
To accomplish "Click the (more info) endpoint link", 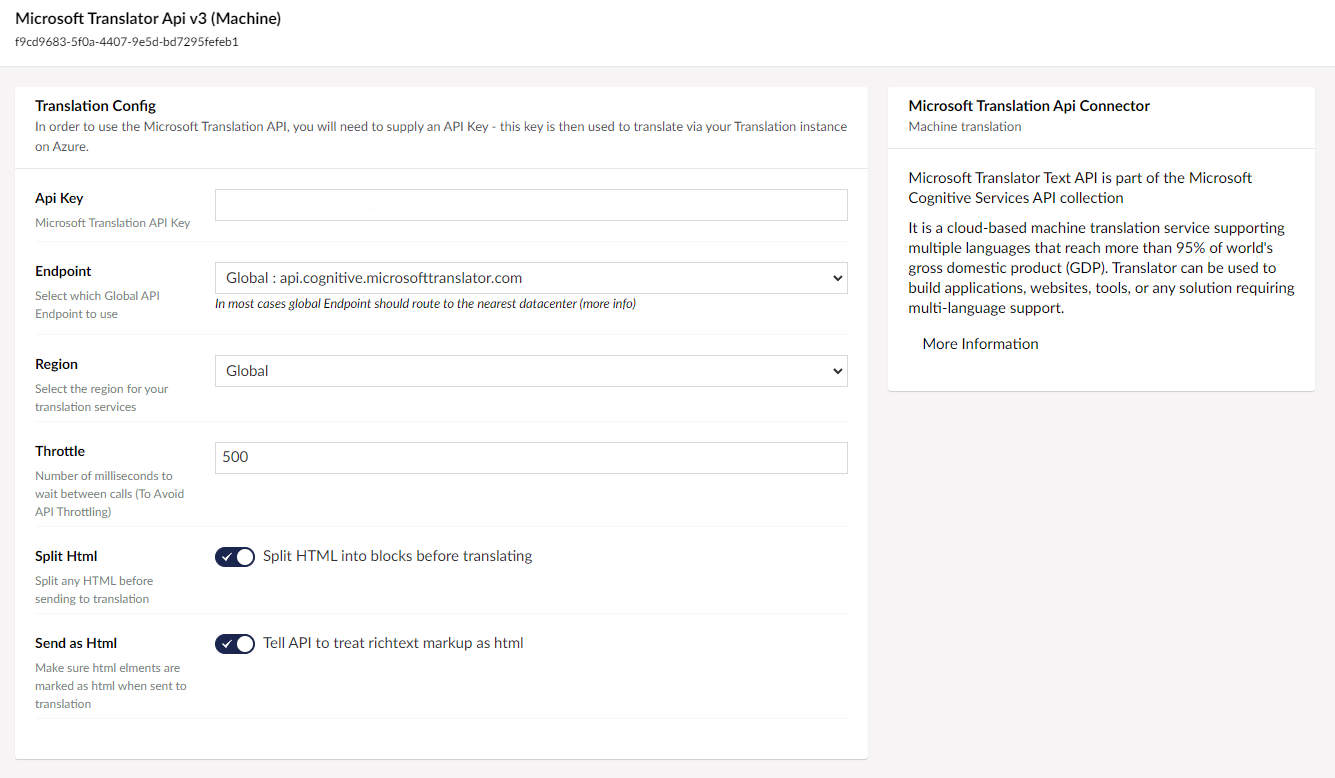I will (607, 304).
